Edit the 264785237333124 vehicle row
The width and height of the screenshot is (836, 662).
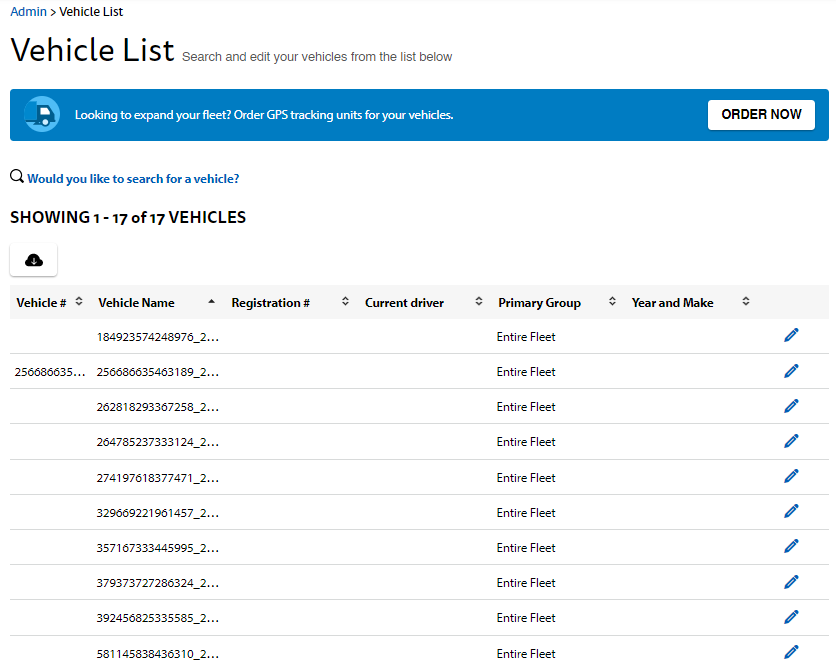click(x=791, y=441)
